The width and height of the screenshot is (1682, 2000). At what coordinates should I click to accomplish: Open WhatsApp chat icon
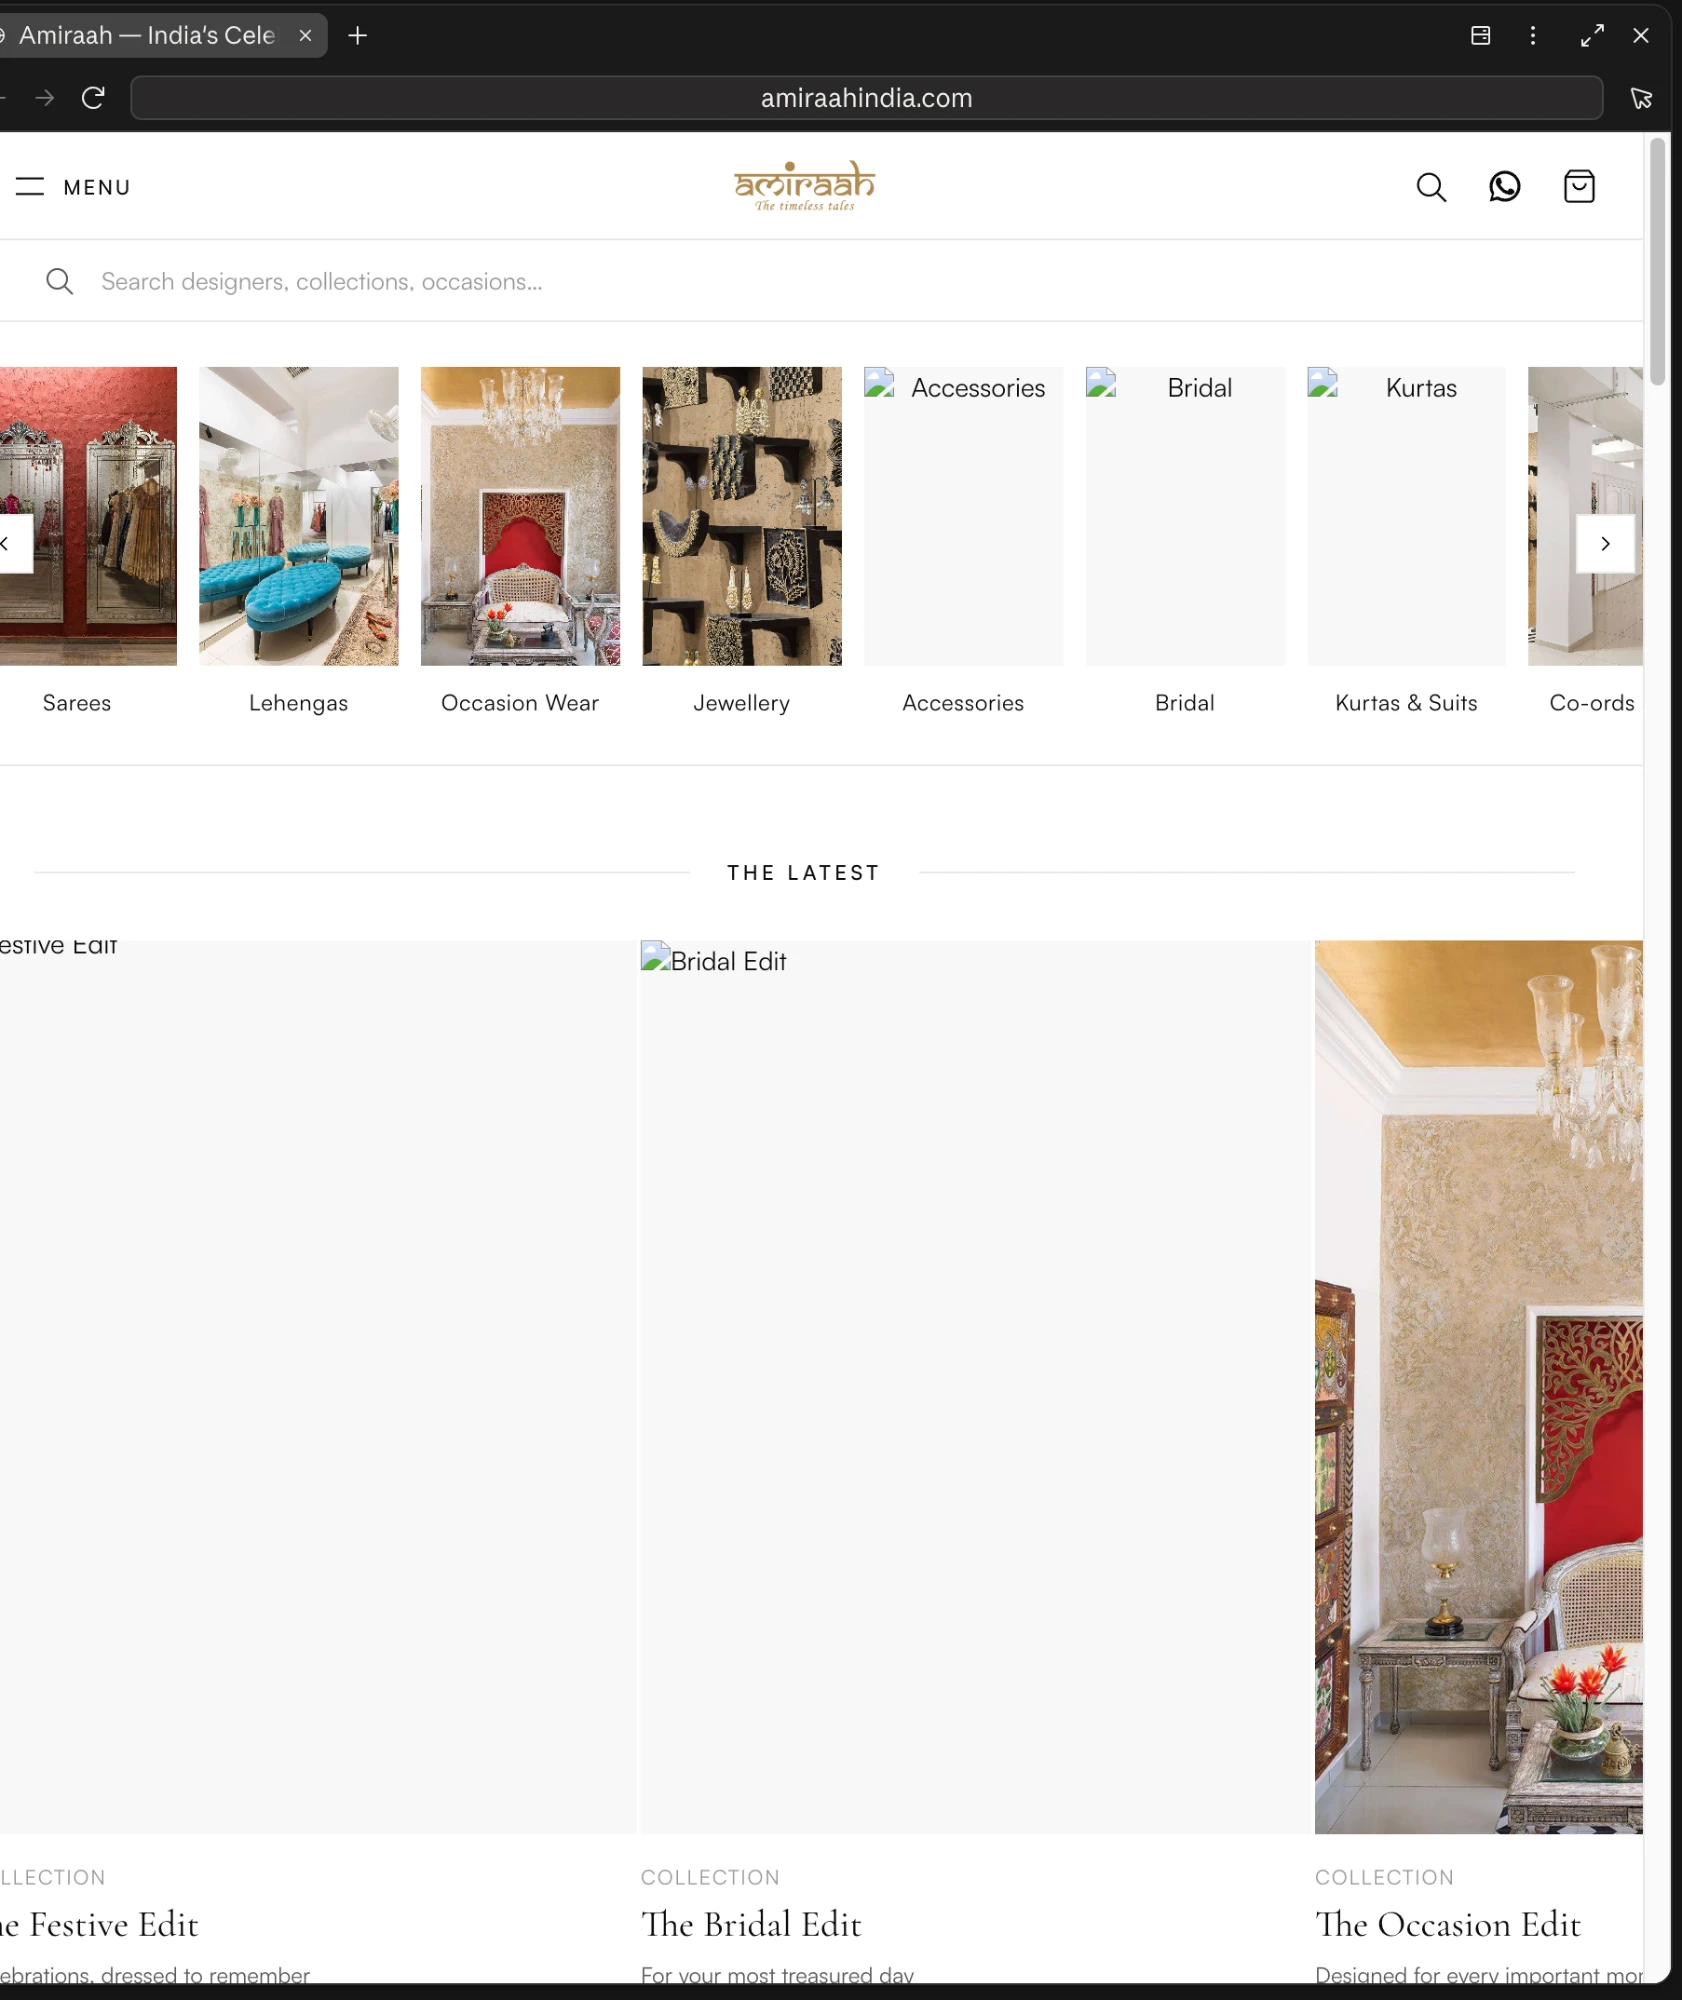1504,187
